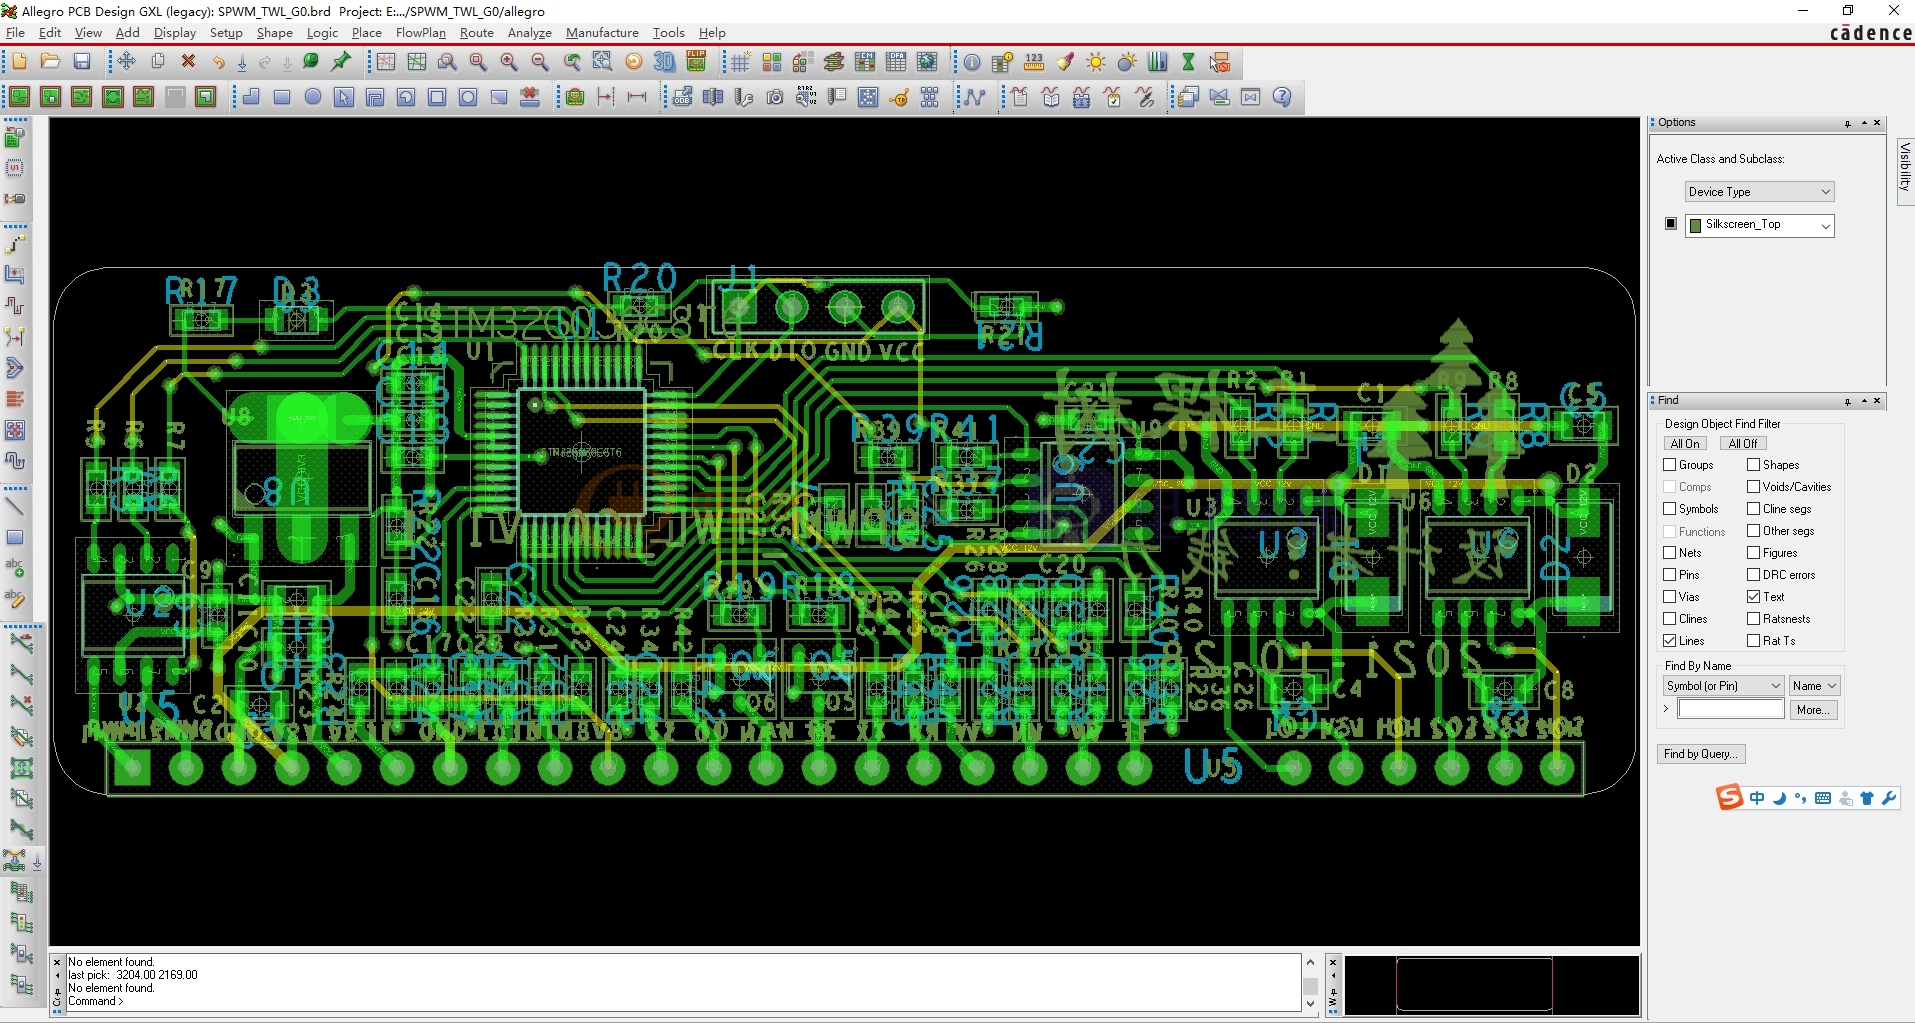The width and height of the screenshot is (1915, 1023).
Task: Close the Find panel
Action: point(1877,401)
